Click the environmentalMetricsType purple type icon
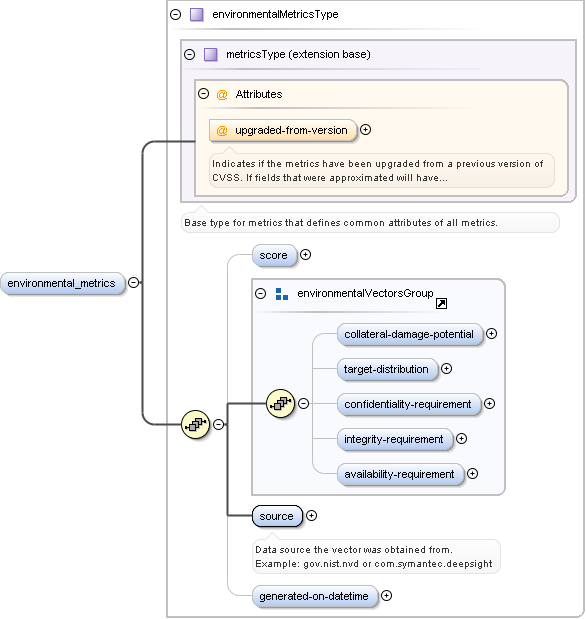 pyautogui.click(x=197, y=15)
